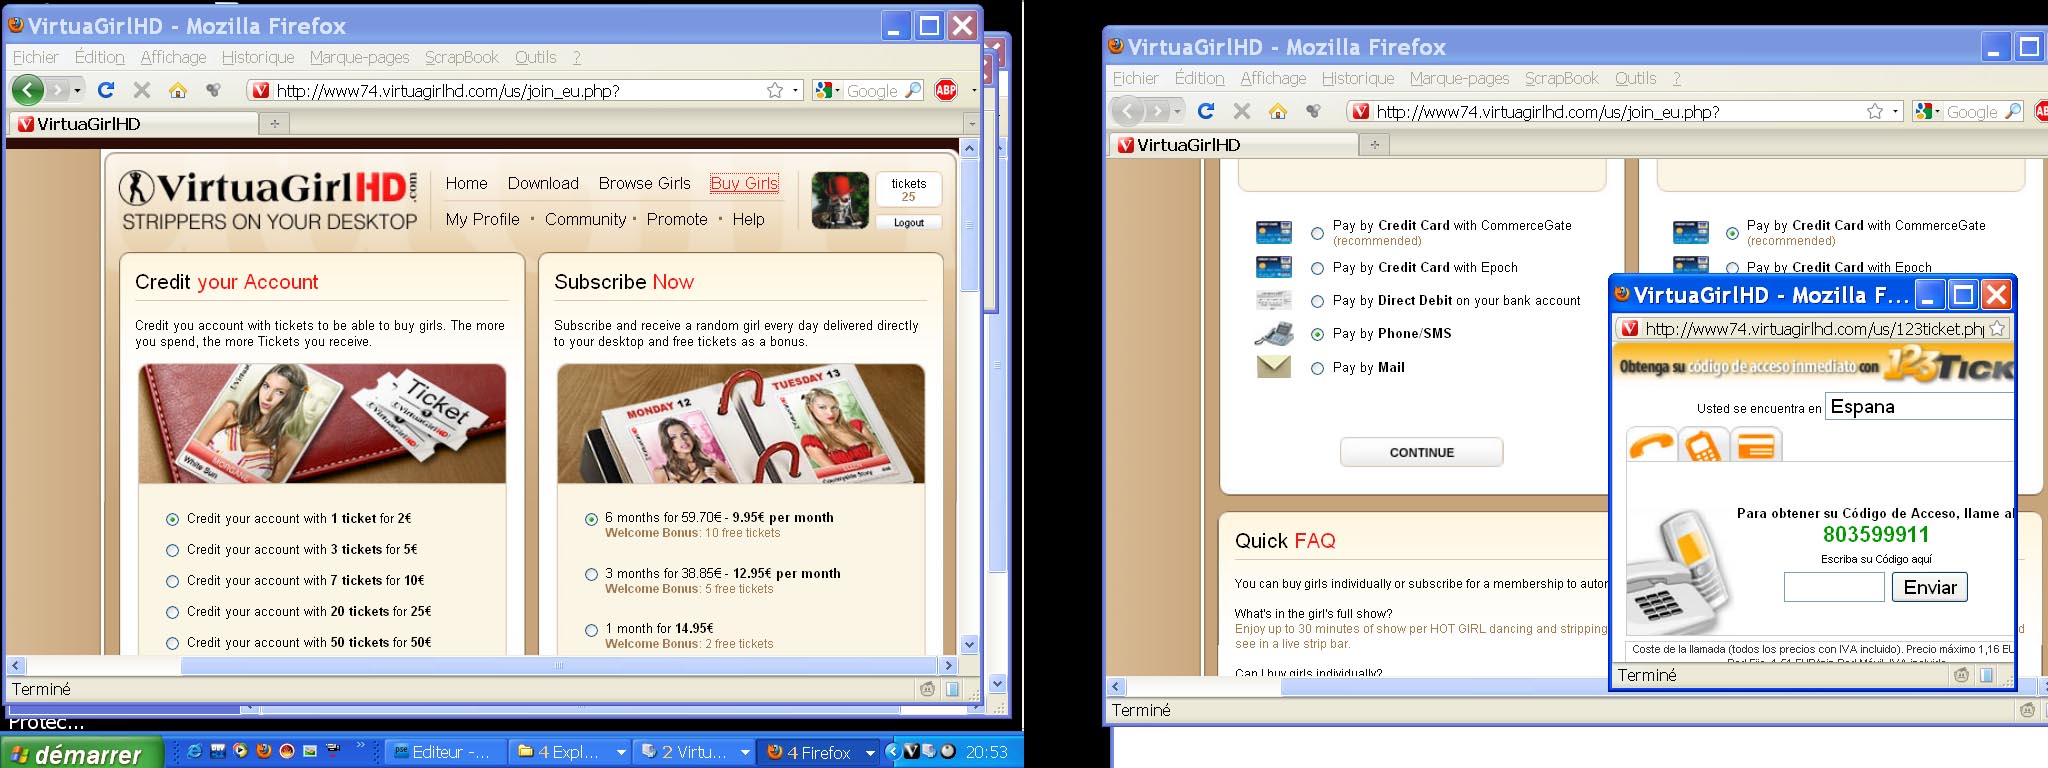Click user avatar picture near tickets box
This screenshot has height=768, width=2048.
(840, 200)
